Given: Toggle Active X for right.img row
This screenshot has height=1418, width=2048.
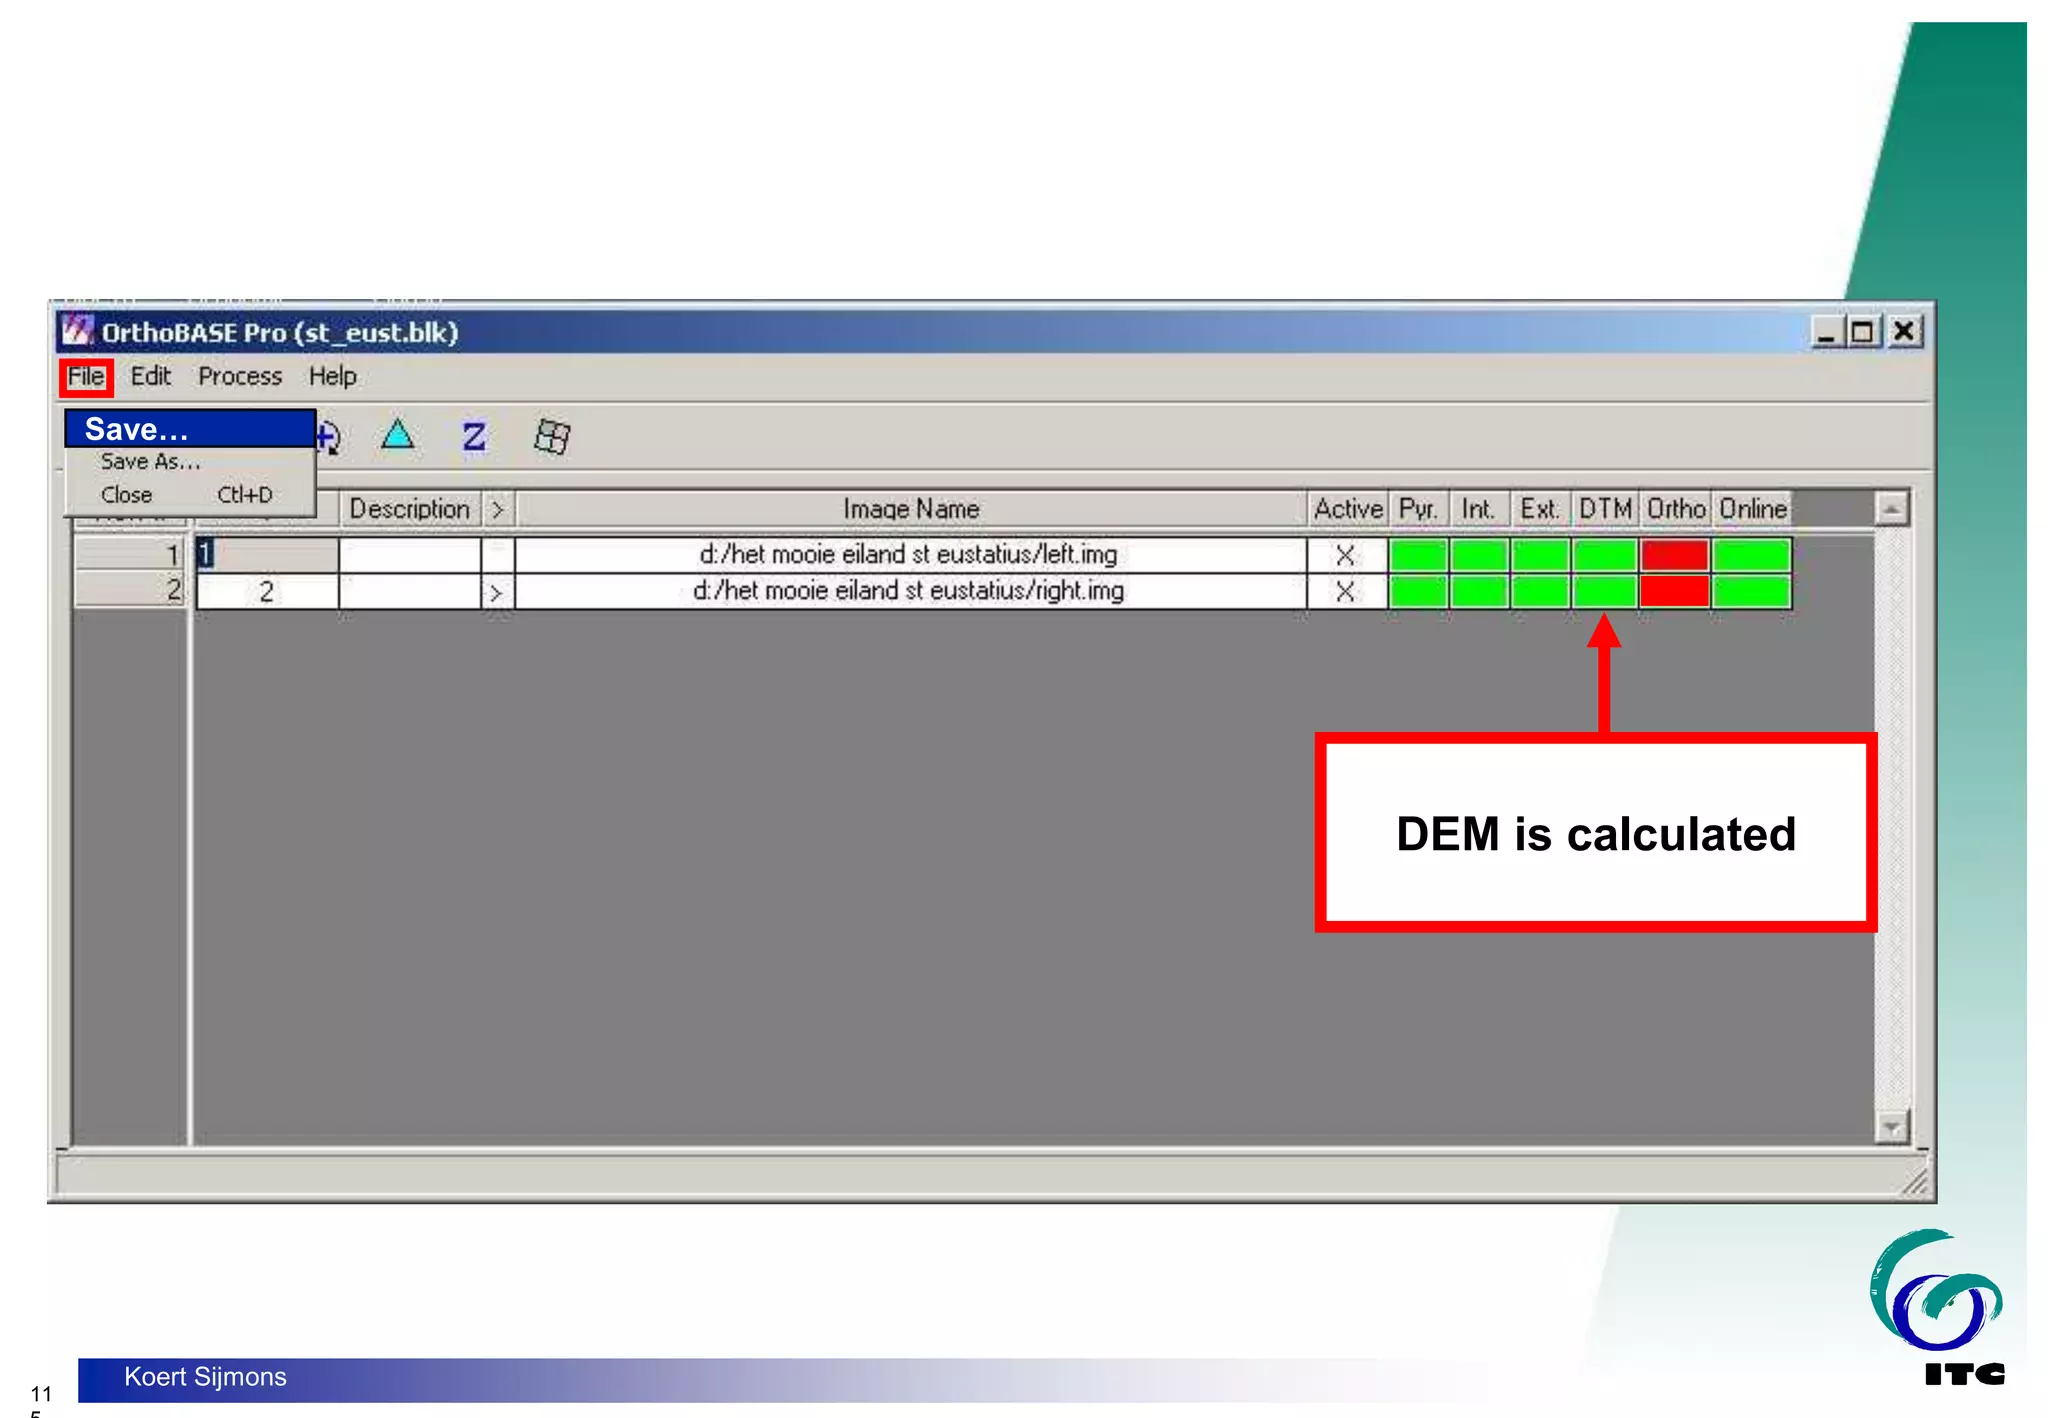Looking at the screenshot, I should [1346, 591].
